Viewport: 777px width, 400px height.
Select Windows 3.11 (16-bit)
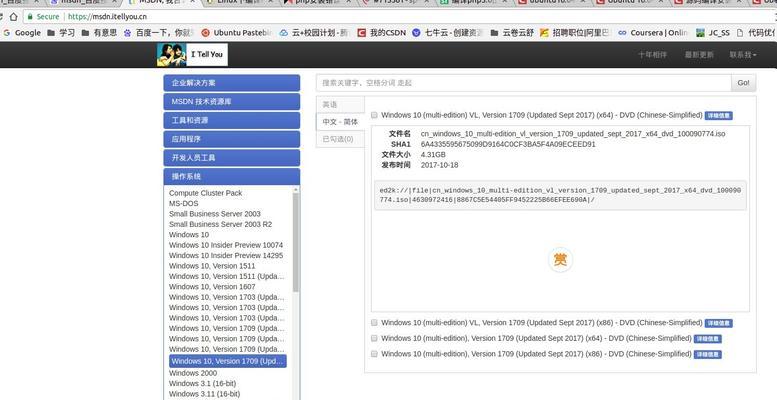tap(204, 394)
